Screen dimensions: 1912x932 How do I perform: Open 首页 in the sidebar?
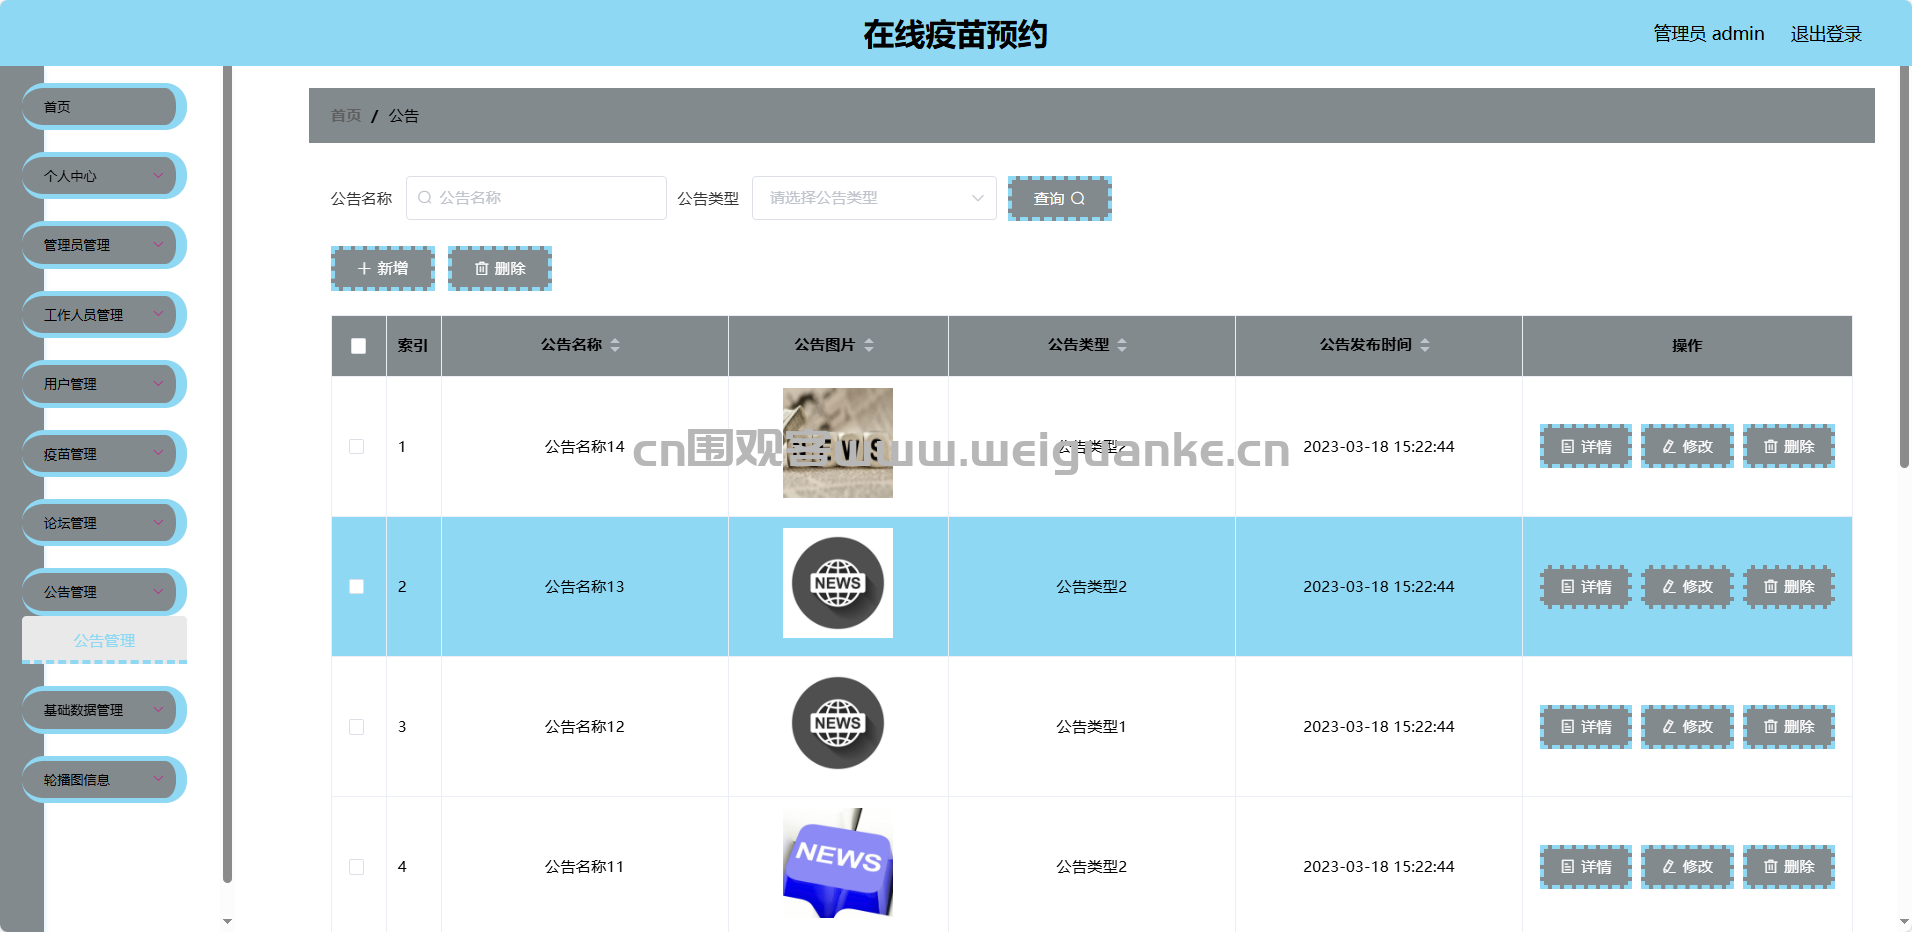coord(103,107)
